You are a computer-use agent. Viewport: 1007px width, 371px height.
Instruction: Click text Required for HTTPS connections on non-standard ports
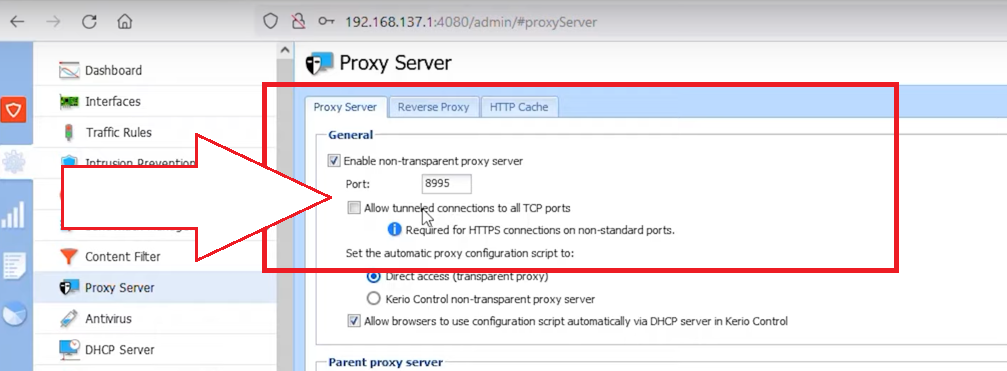tap(540, 230)
